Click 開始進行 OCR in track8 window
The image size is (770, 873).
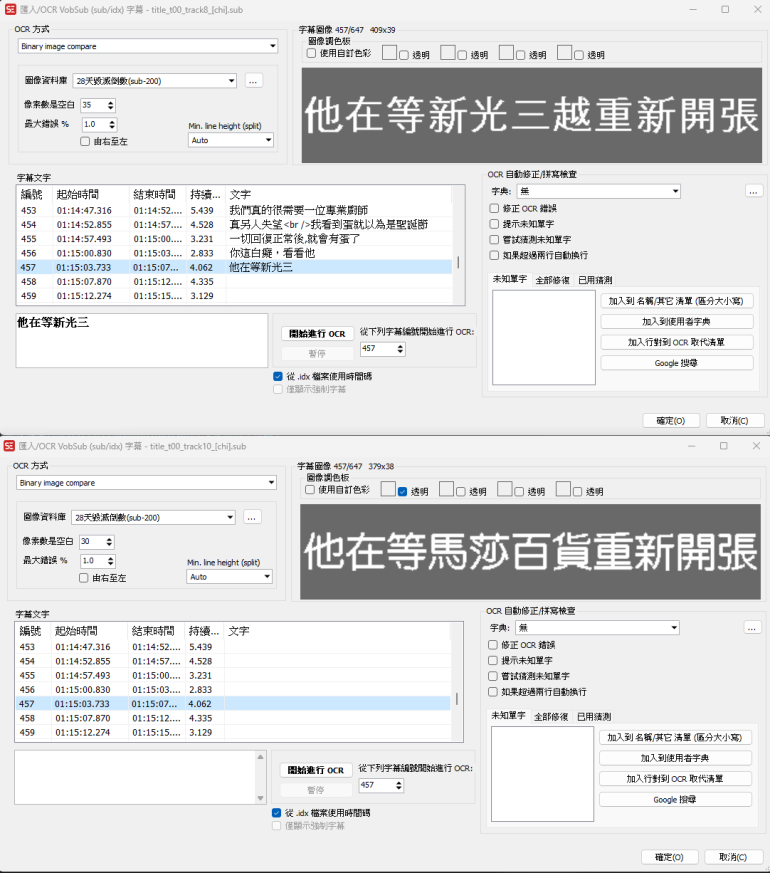click(317, 333)
